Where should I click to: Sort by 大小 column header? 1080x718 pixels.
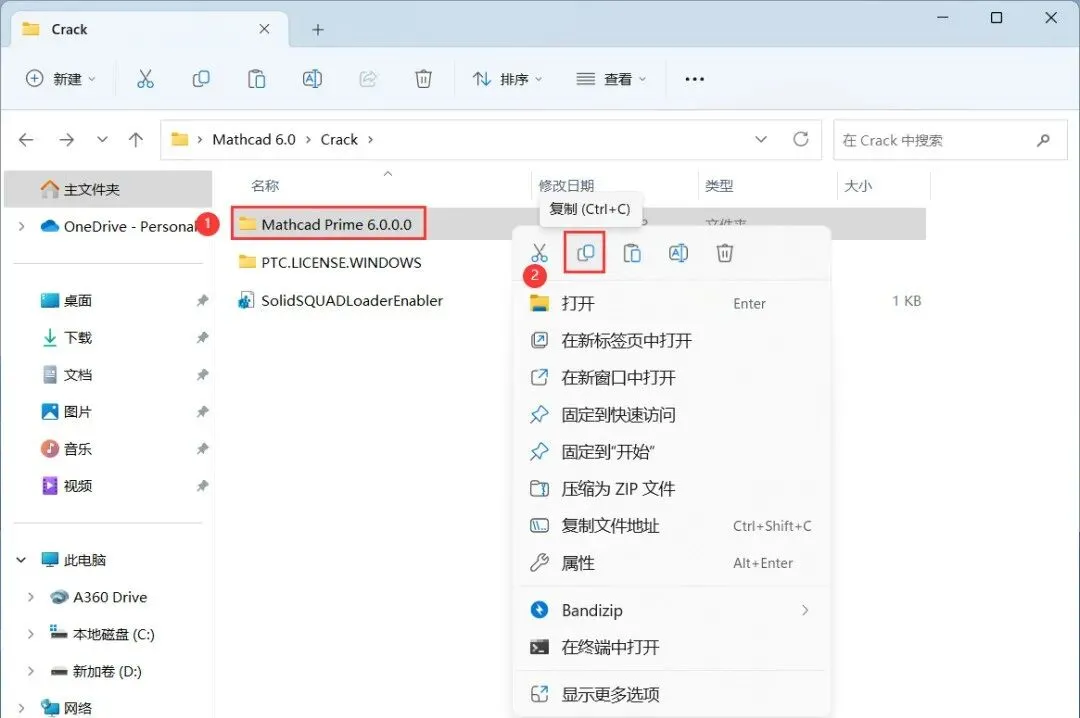[x=858, y=186]
